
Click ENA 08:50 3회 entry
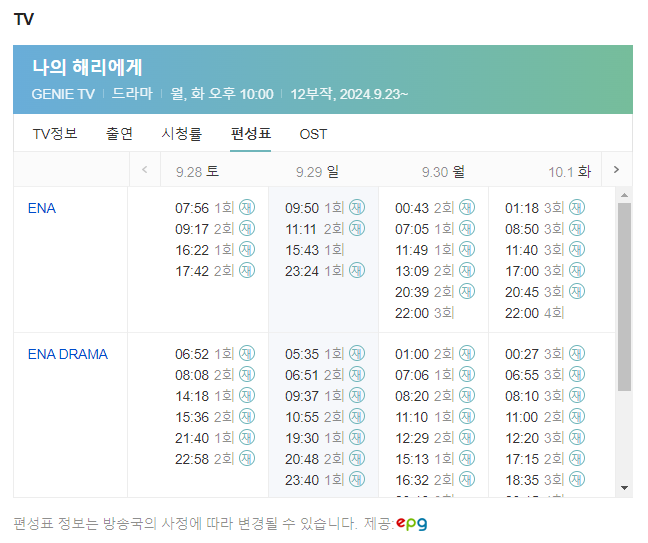545,229
